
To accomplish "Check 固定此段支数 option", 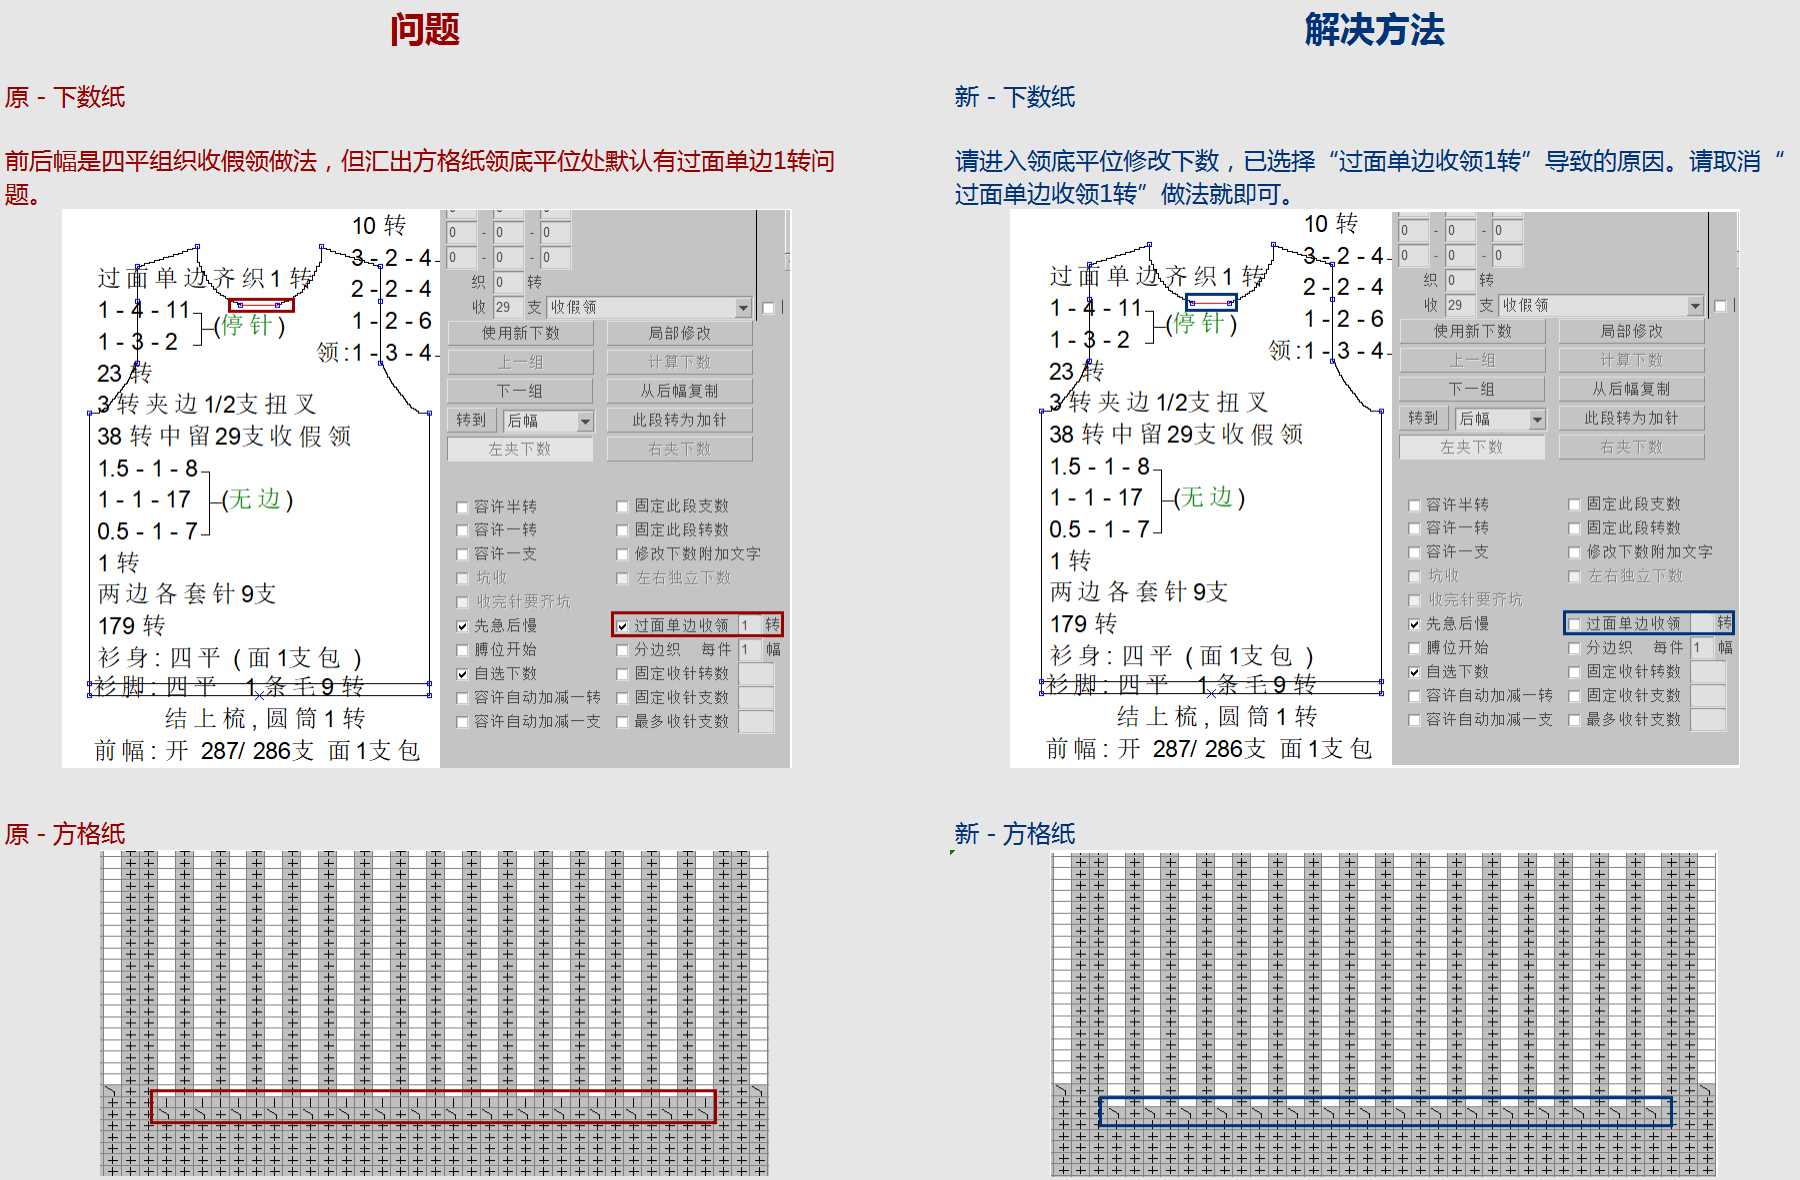I will (623, 505).
